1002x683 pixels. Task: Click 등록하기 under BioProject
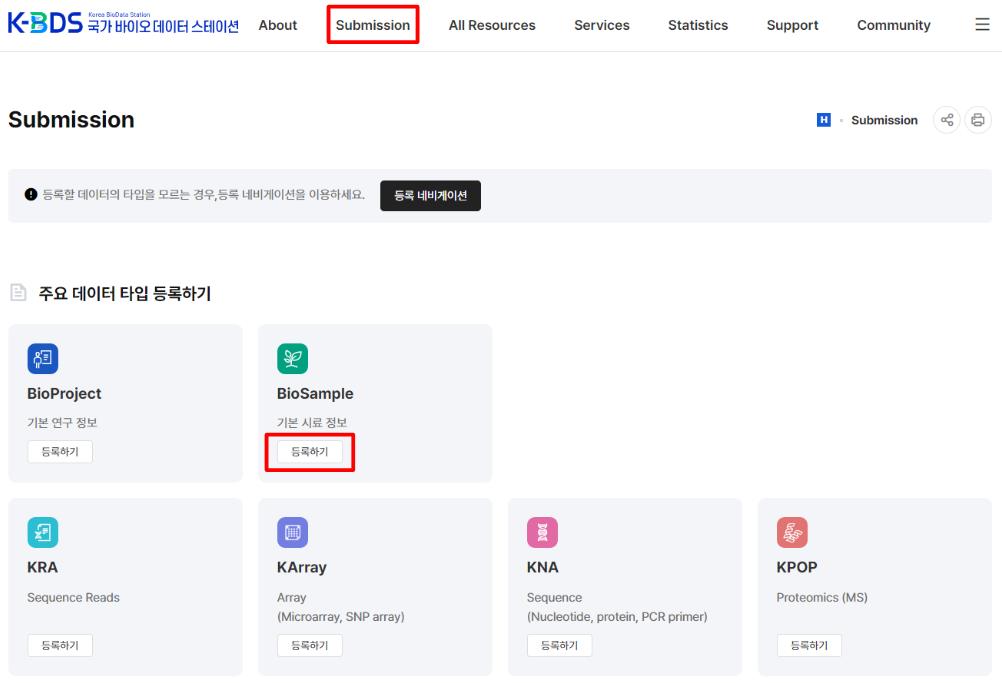pos(59,453)
